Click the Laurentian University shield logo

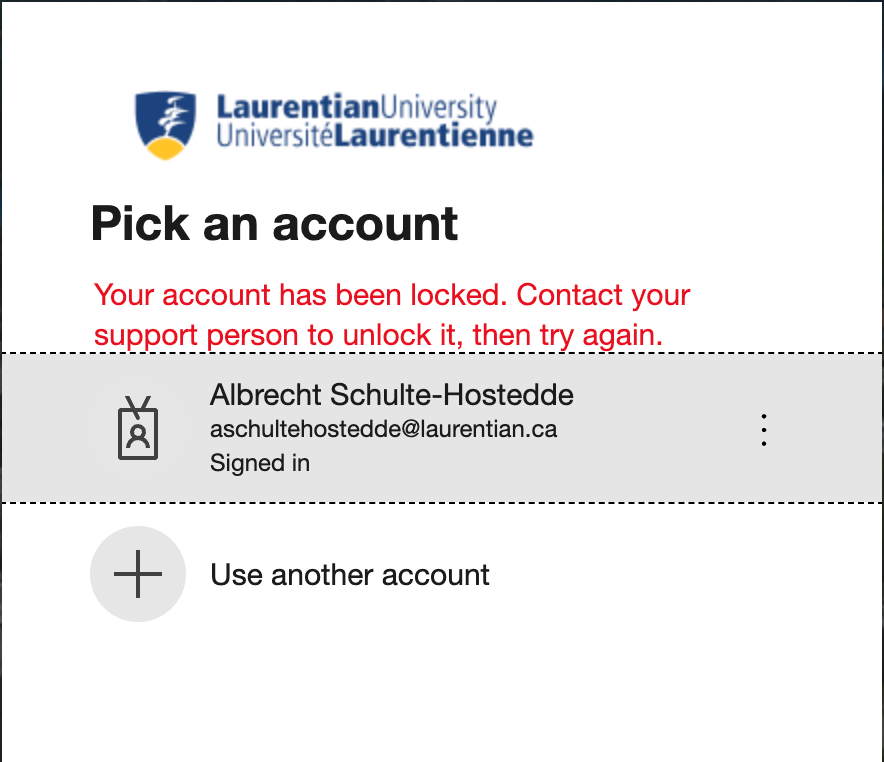pyautogui.click(x=167, y=124)
